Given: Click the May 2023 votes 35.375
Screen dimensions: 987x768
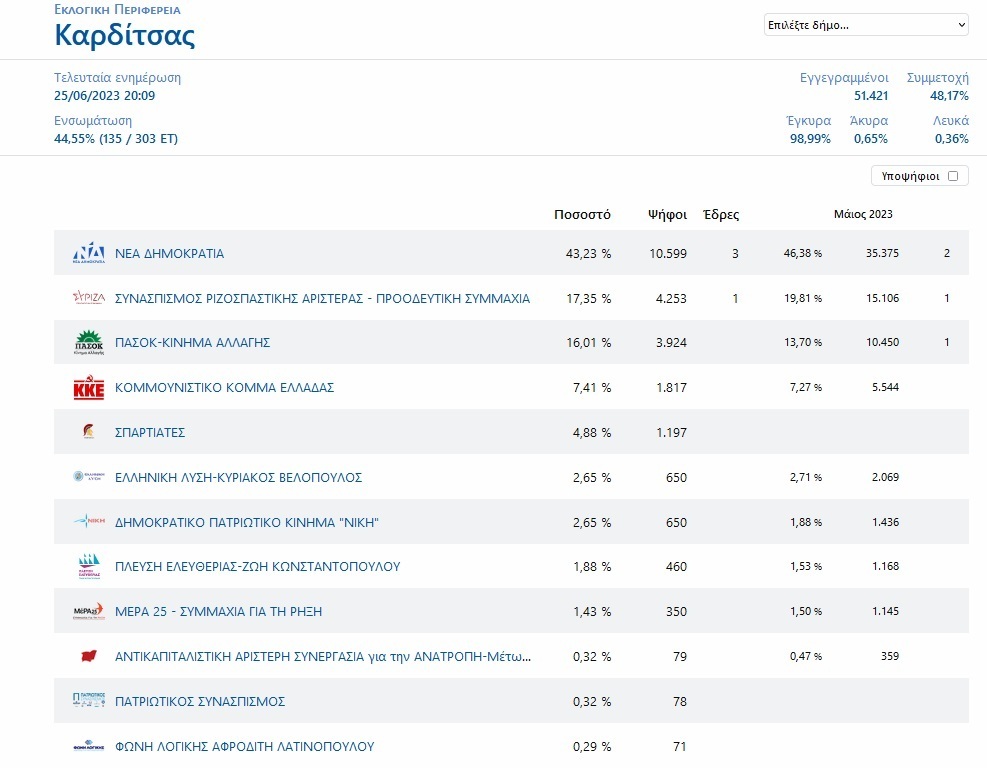Looking at the screenshot, I should [882, 253].
